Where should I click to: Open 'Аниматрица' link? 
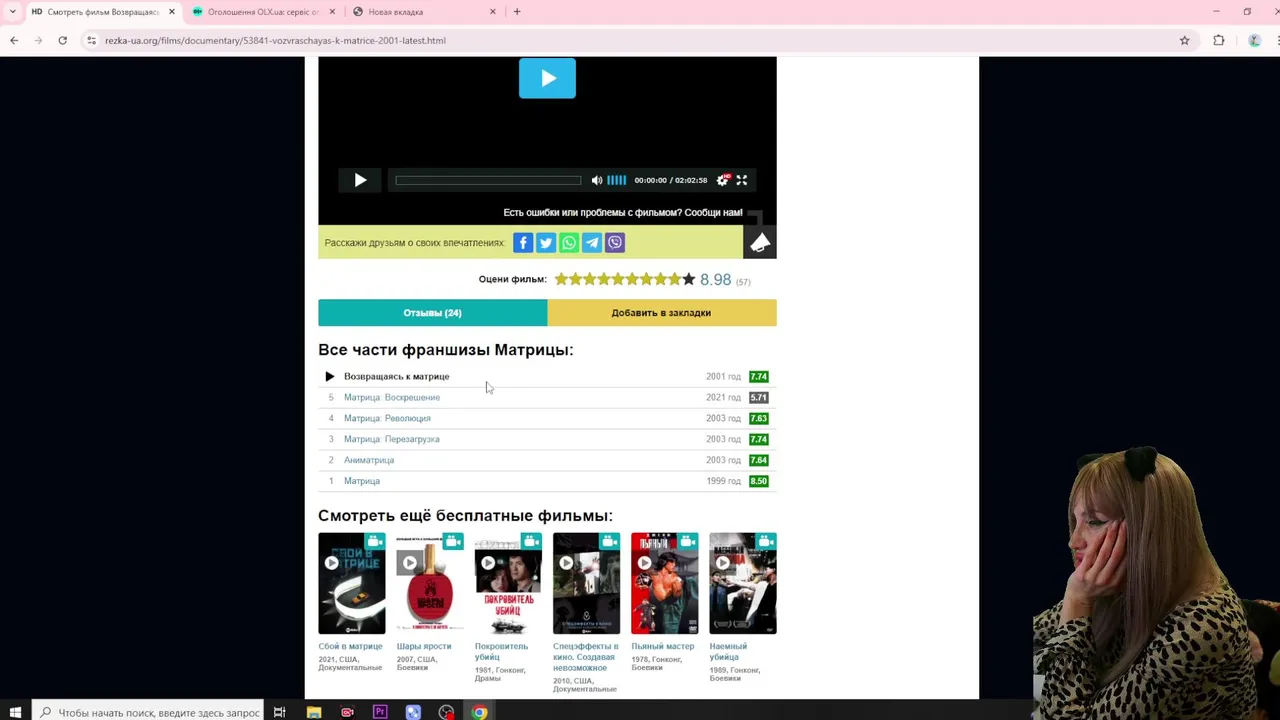[369, 460]
